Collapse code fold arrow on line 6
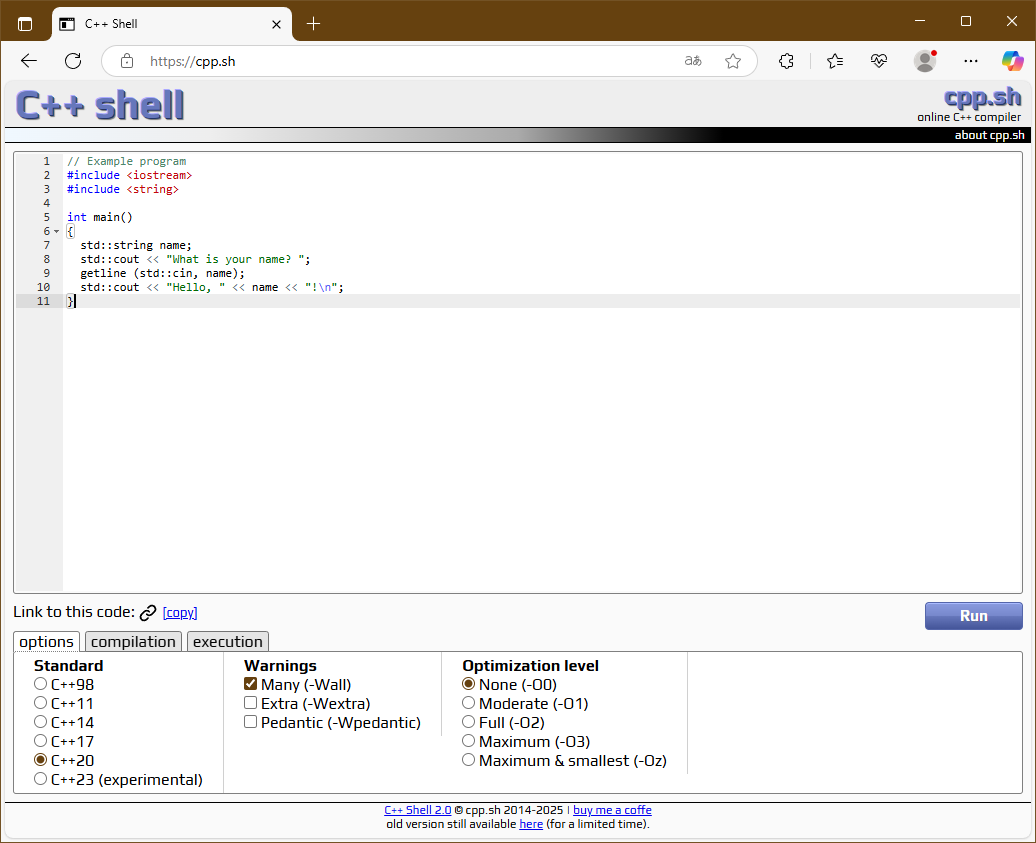 point(56,231)
